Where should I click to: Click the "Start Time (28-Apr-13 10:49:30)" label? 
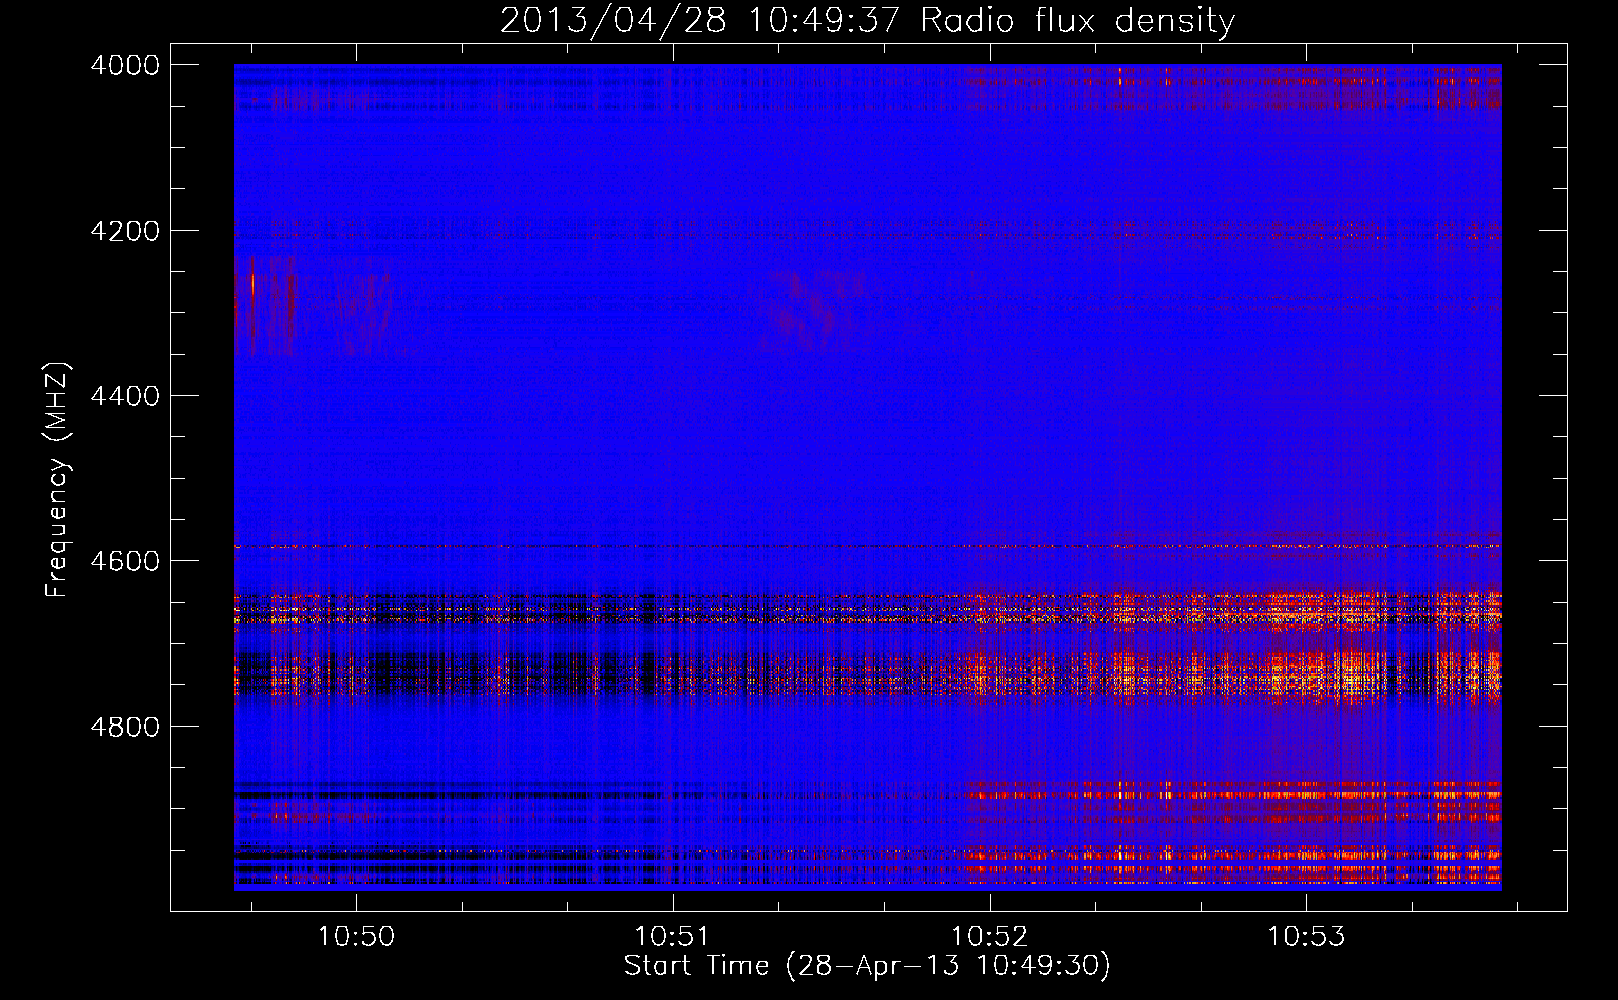click(x=867, y=966)
